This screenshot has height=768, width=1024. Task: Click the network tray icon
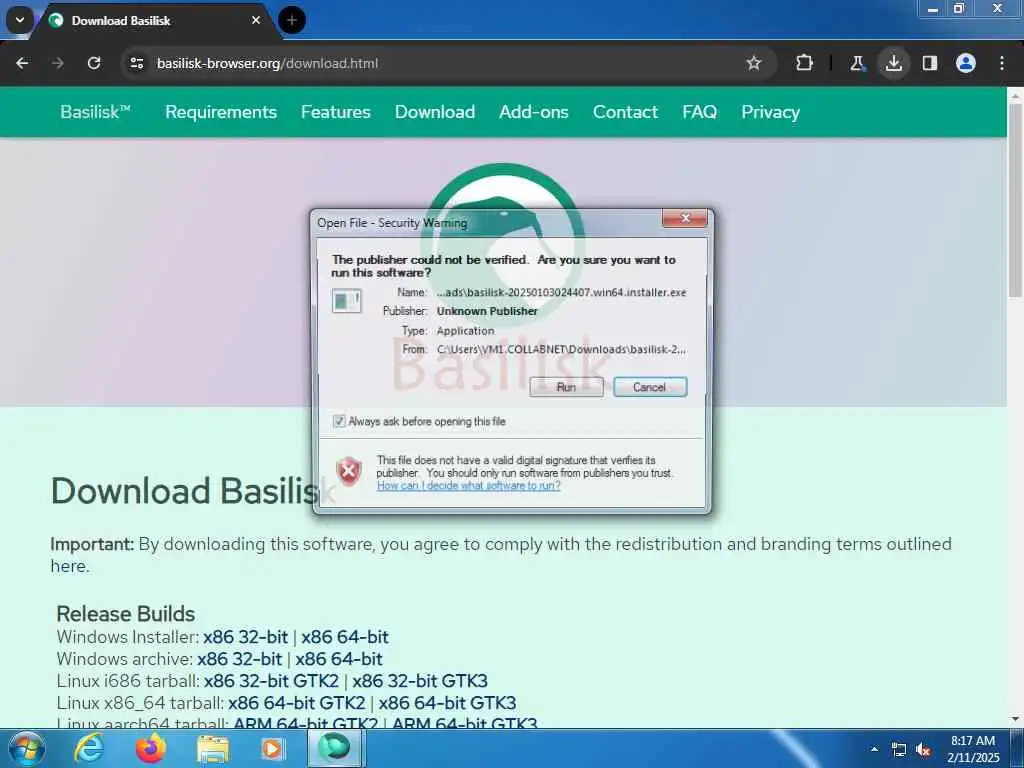[899, 750]
